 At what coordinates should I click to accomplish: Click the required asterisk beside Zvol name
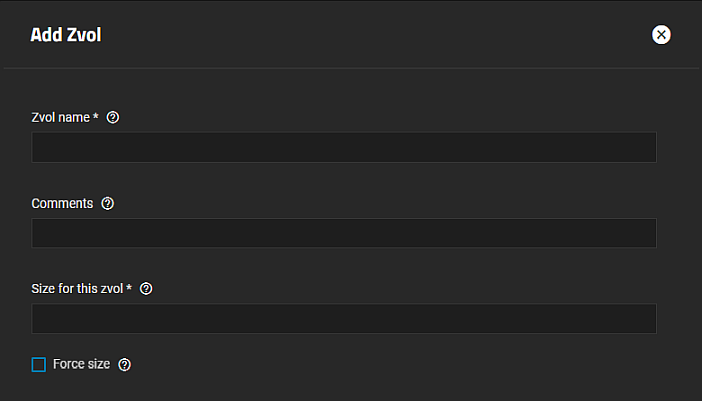(x=96, y=118)
